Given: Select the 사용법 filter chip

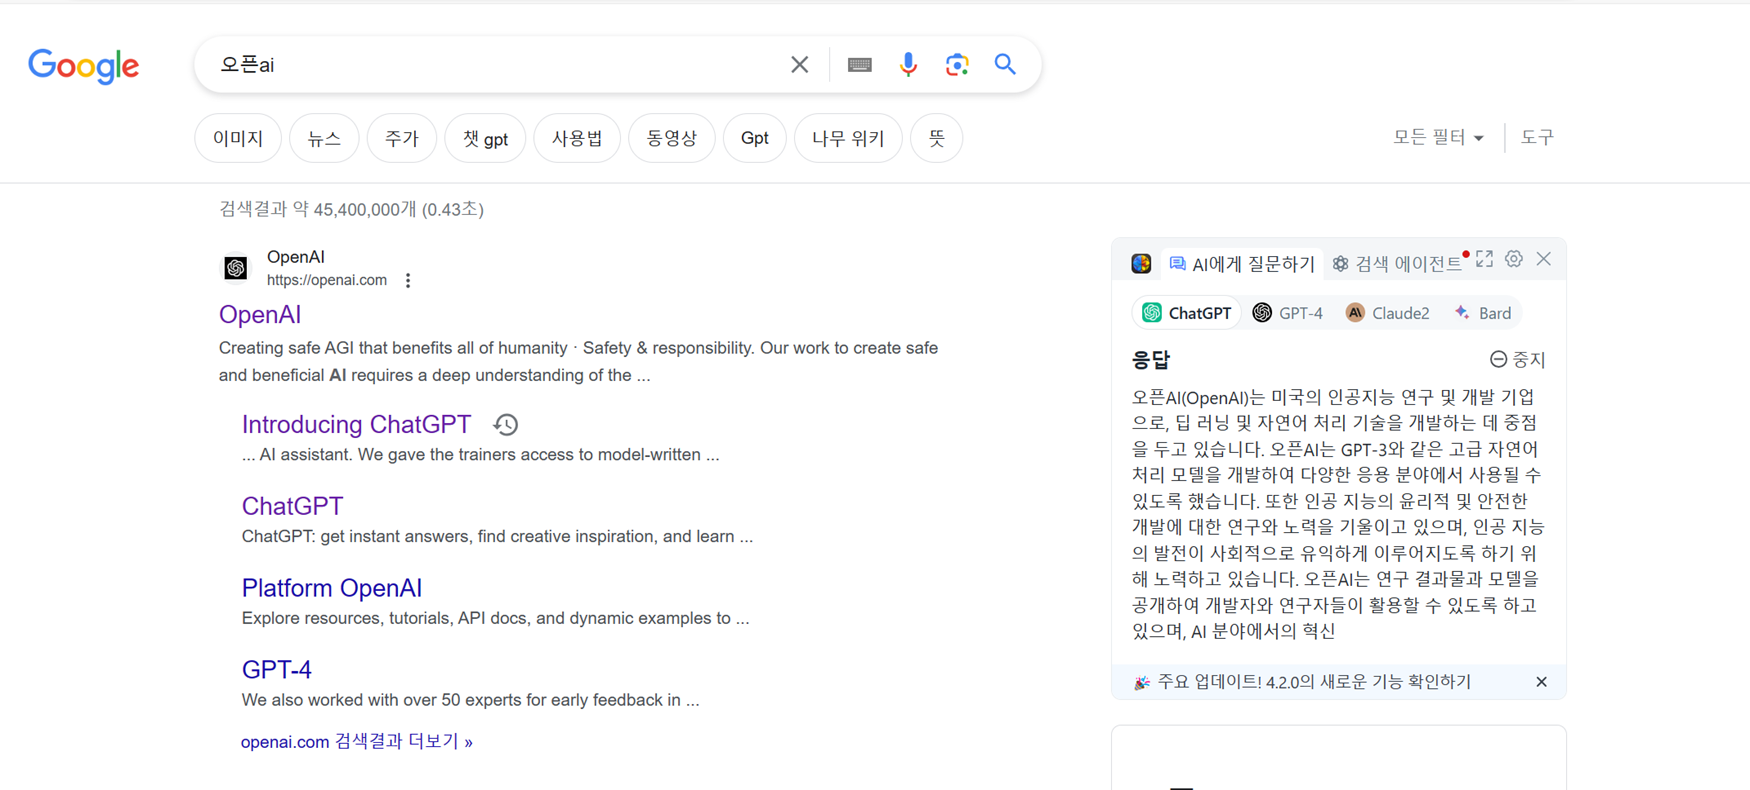Looking at the screenshot, I should (577, 138).
